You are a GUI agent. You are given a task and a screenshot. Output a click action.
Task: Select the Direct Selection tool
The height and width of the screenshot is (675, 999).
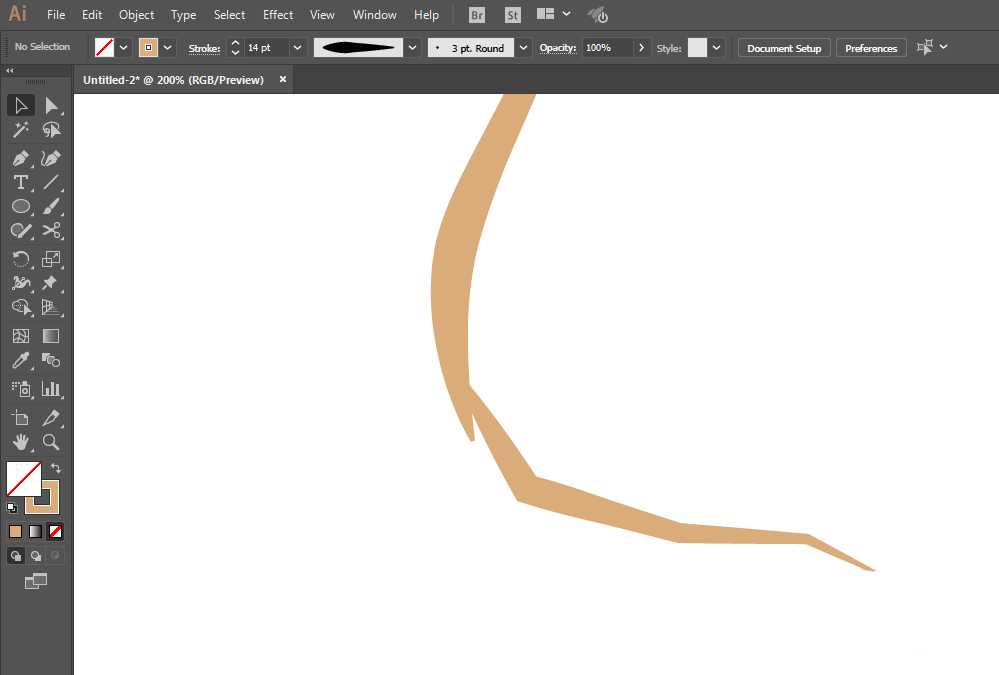pyautogui.click(x=51, y=105)
